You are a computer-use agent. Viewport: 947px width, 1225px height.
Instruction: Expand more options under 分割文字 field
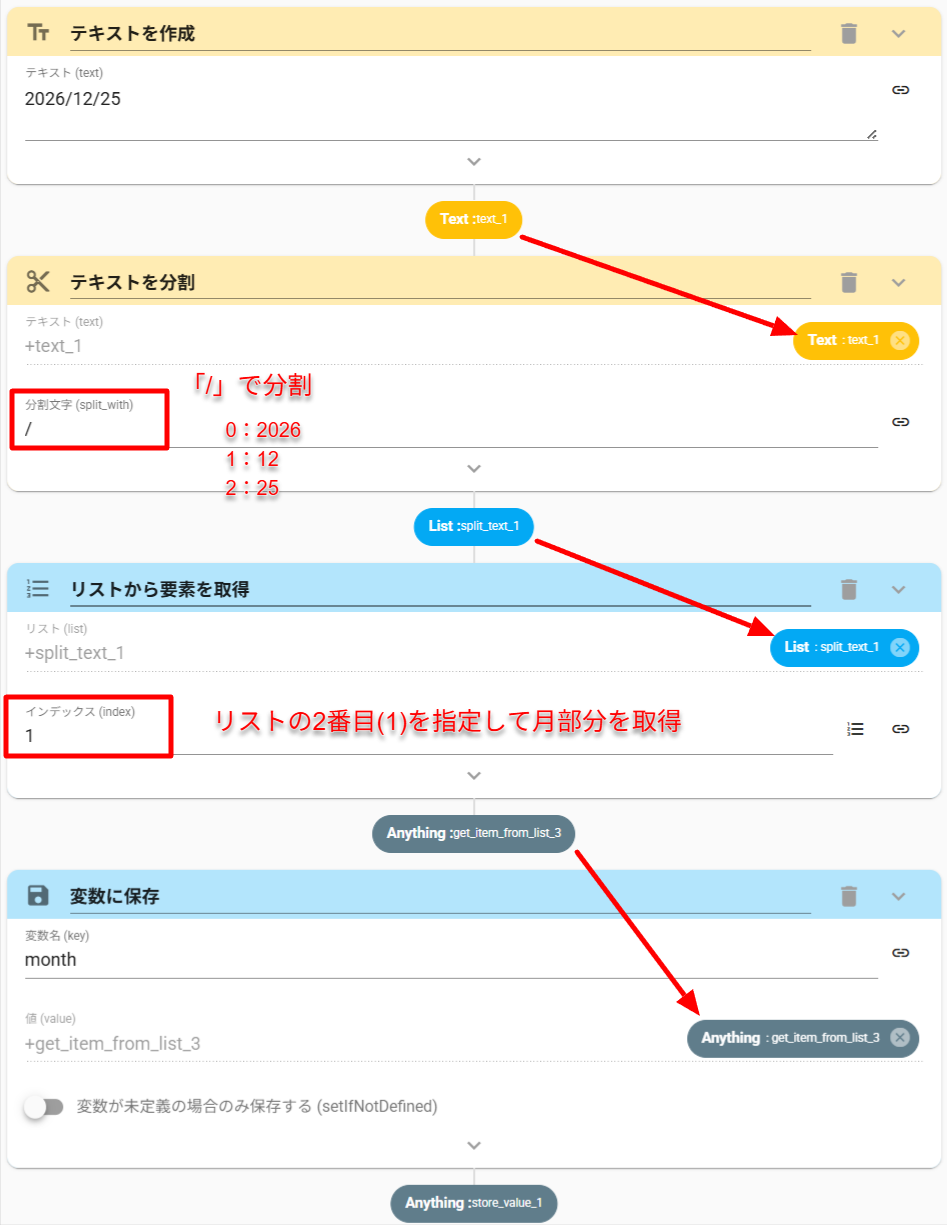[x=474, y=468]
